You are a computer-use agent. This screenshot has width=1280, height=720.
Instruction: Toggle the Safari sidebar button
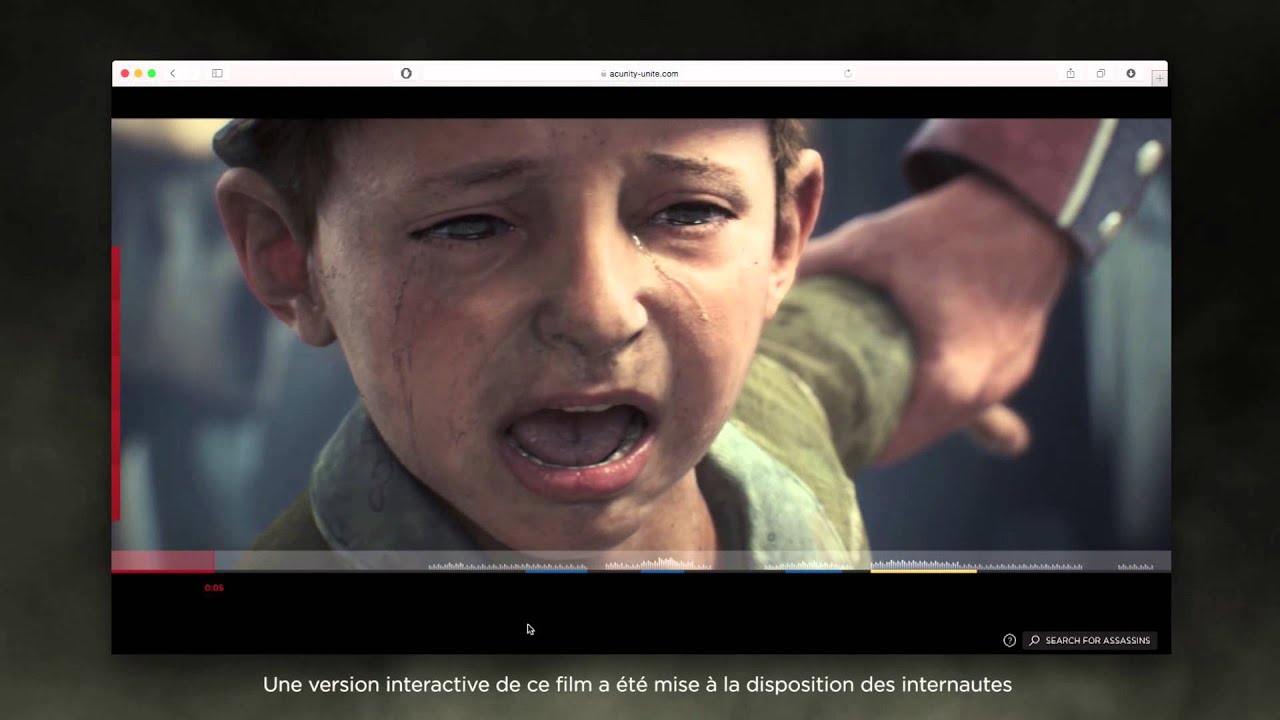pyautogui.click(x=217, y=73)
